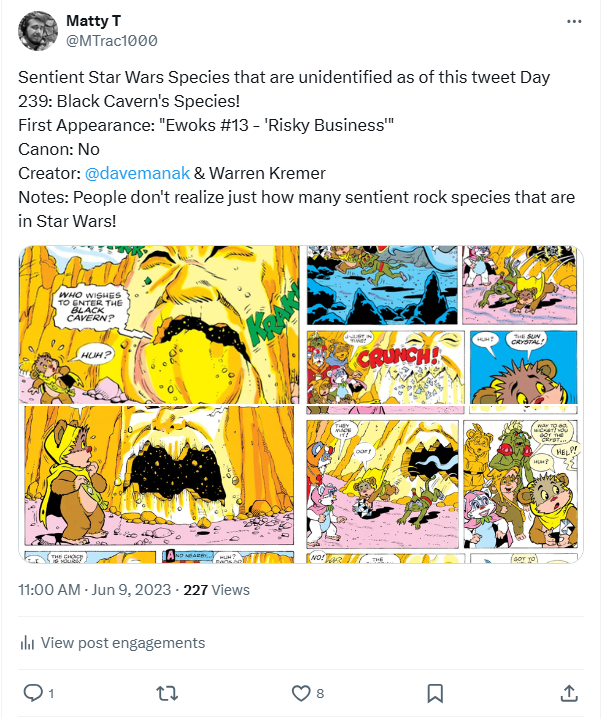603x719 pixels.
Task: Like the tweet with heart icon
Action: click(300, 692)
